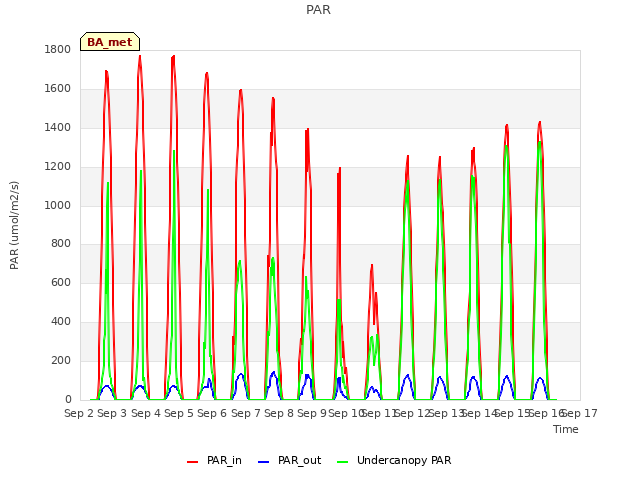Viewport: 640px width, 480px height.
Task: Click the Sep 7 x-axis tick label
Action: [246, 413]
